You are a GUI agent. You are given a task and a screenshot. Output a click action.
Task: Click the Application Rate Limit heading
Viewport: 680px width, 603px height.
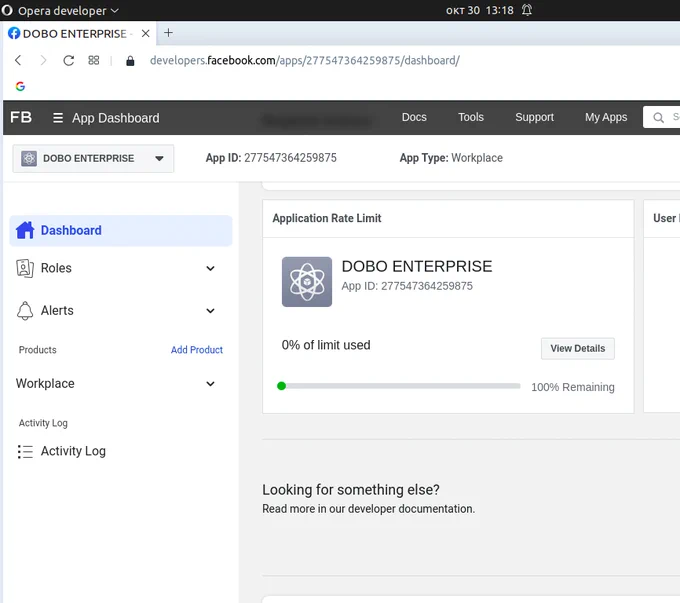pyautogui.click(x=327, y=218)
